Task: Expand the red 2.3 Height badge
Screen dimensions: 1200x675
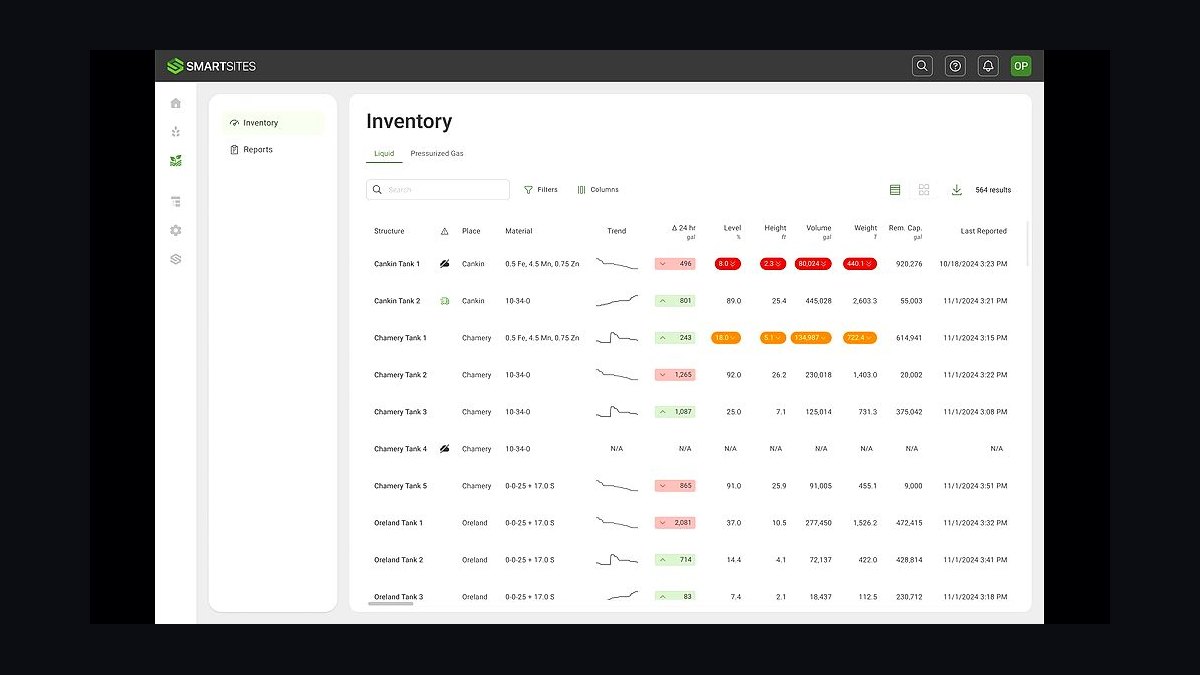Action: click(774, 264)
